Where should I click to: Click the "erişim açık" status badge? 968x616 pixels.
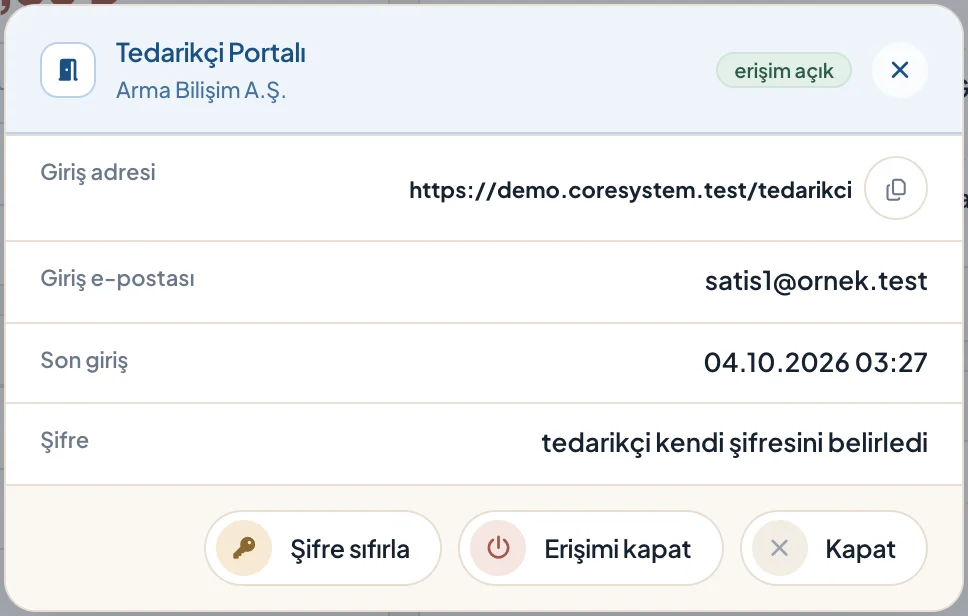(783, 70)
